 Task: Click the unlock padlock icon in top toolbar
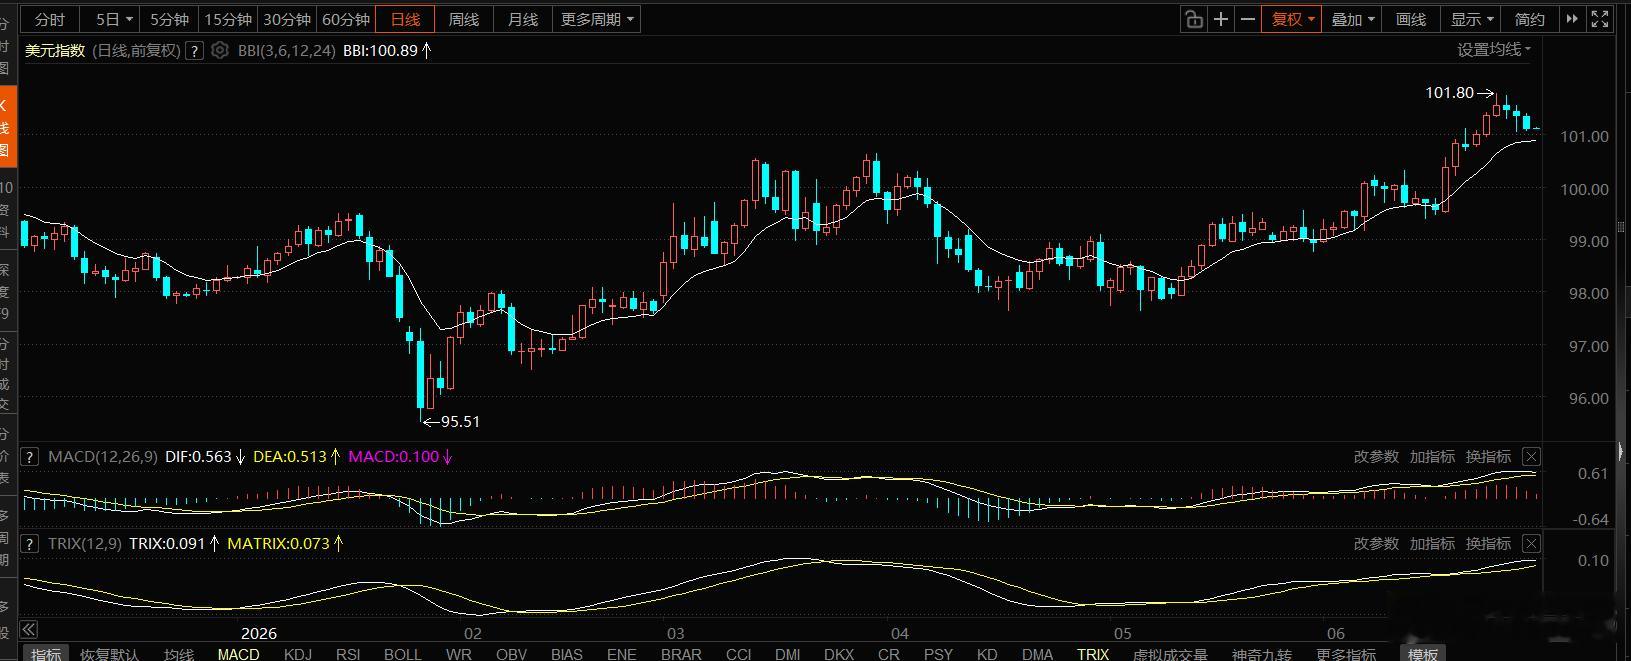(x=1193, y=19)
